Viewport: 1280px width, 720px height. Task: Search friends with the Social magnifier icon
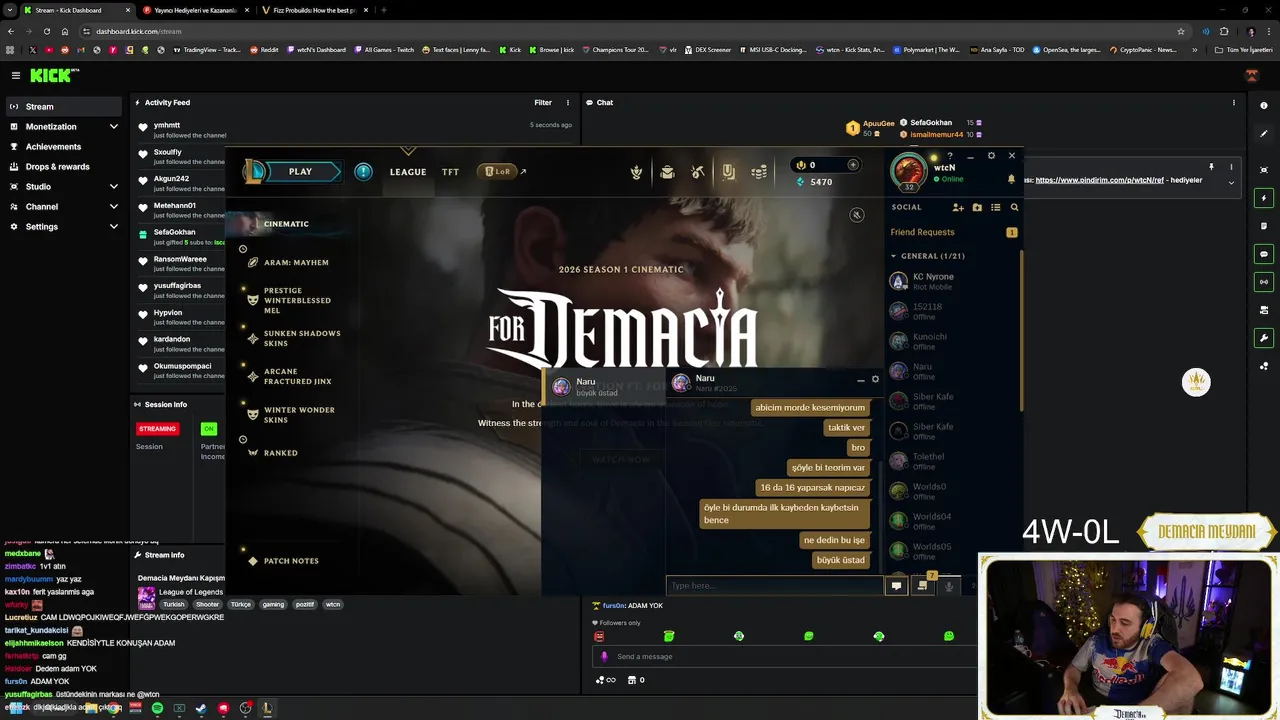[1014, 207]
